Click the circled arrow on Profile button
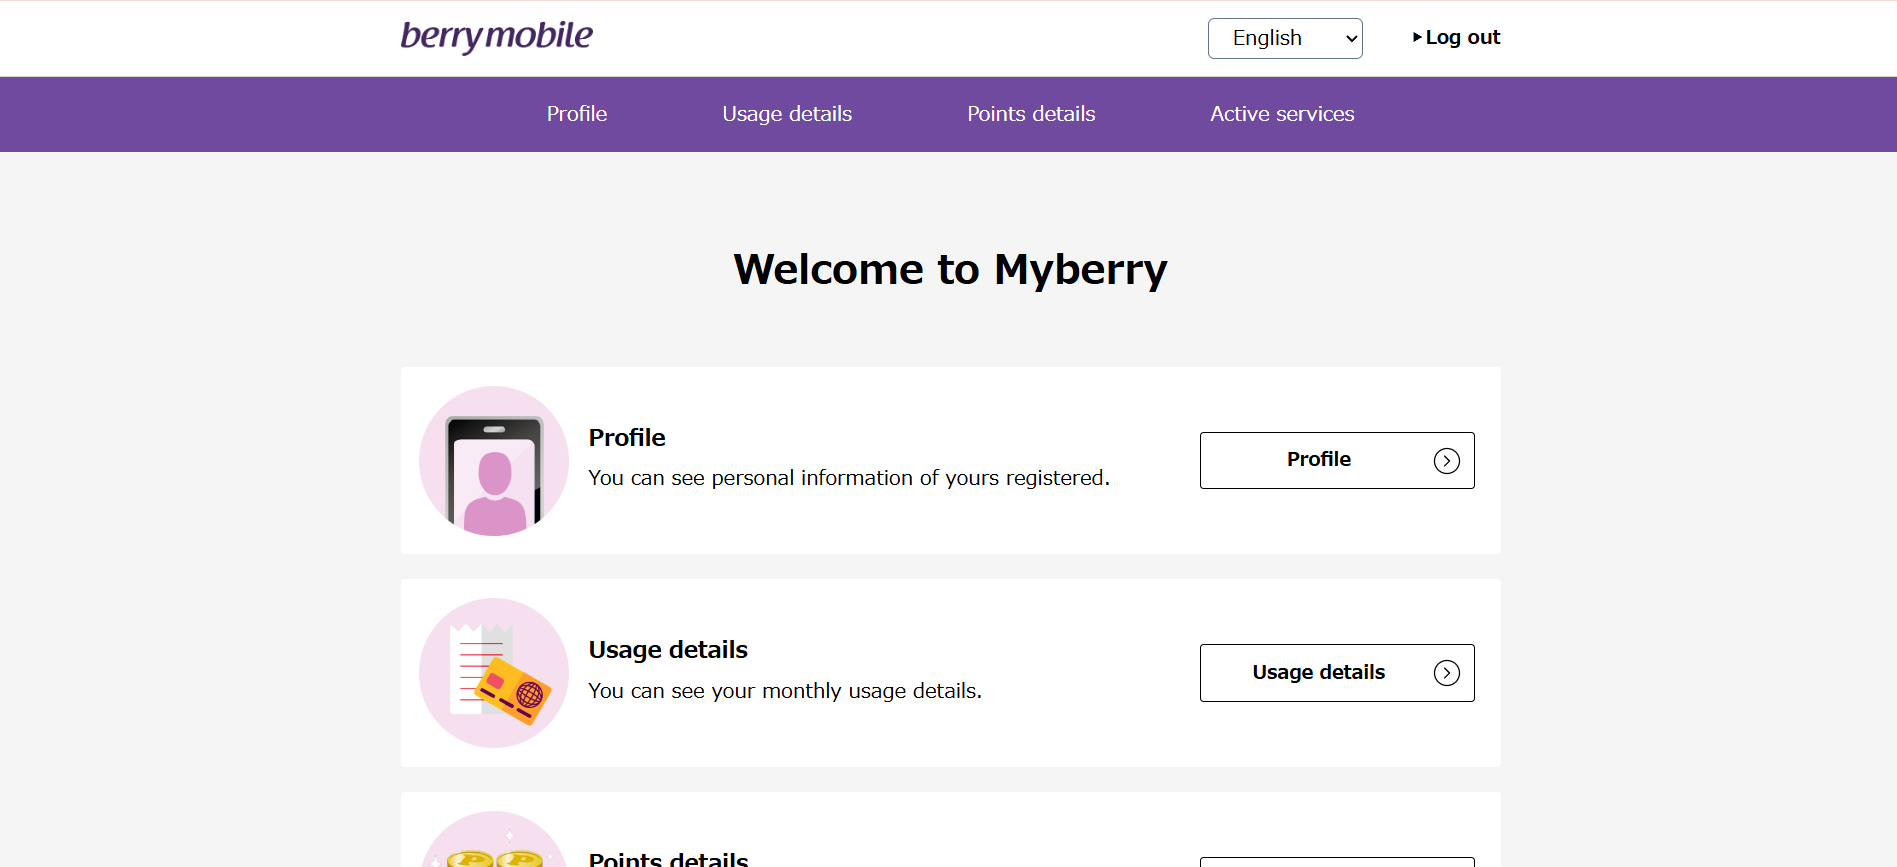The height and width of the screenshot is (867, 1897). click(x=1447, y=461)
